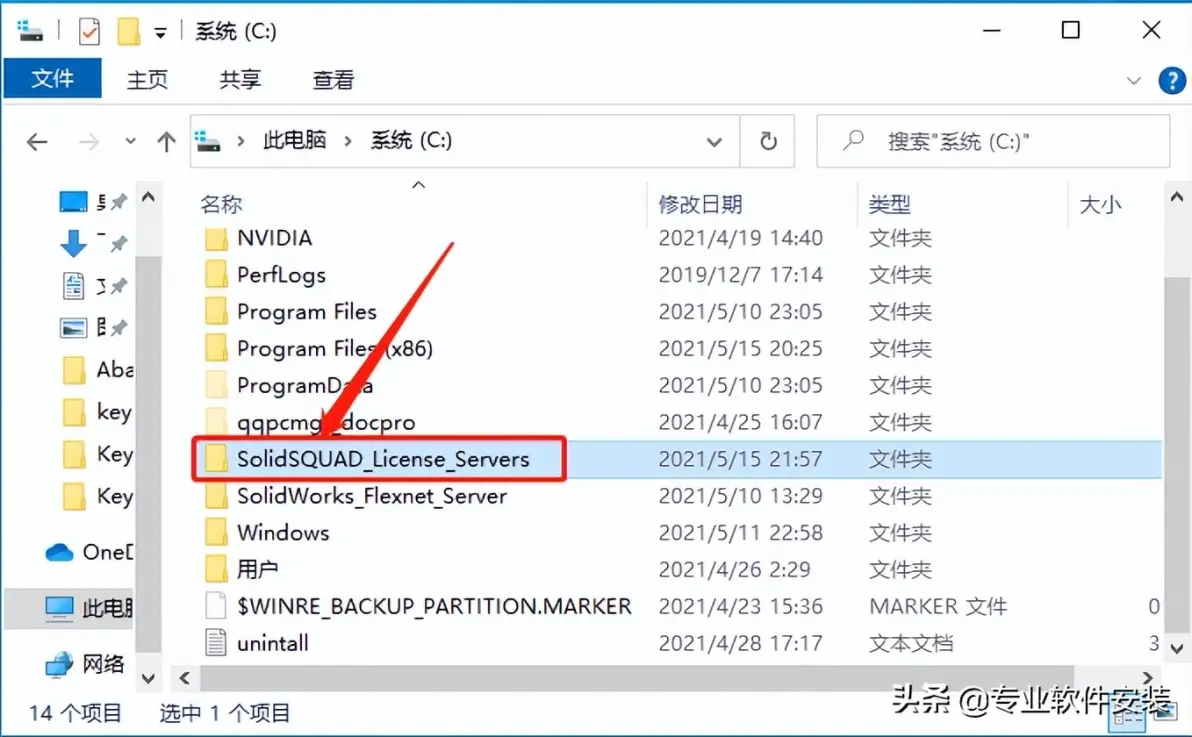Click the drive icon in the title bar
The width and height of the screenshot is (1192, 737).
(30, 31)
